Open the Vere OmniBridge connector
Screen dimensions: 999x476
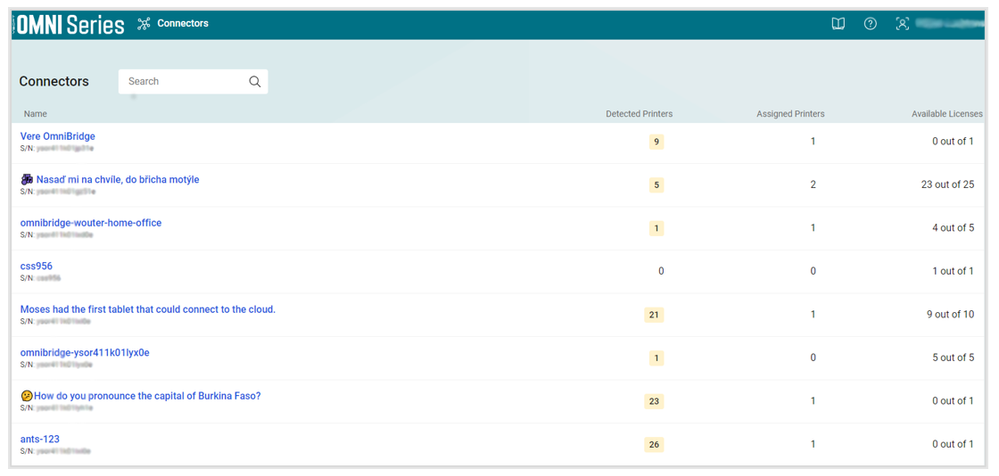point(57,136)
